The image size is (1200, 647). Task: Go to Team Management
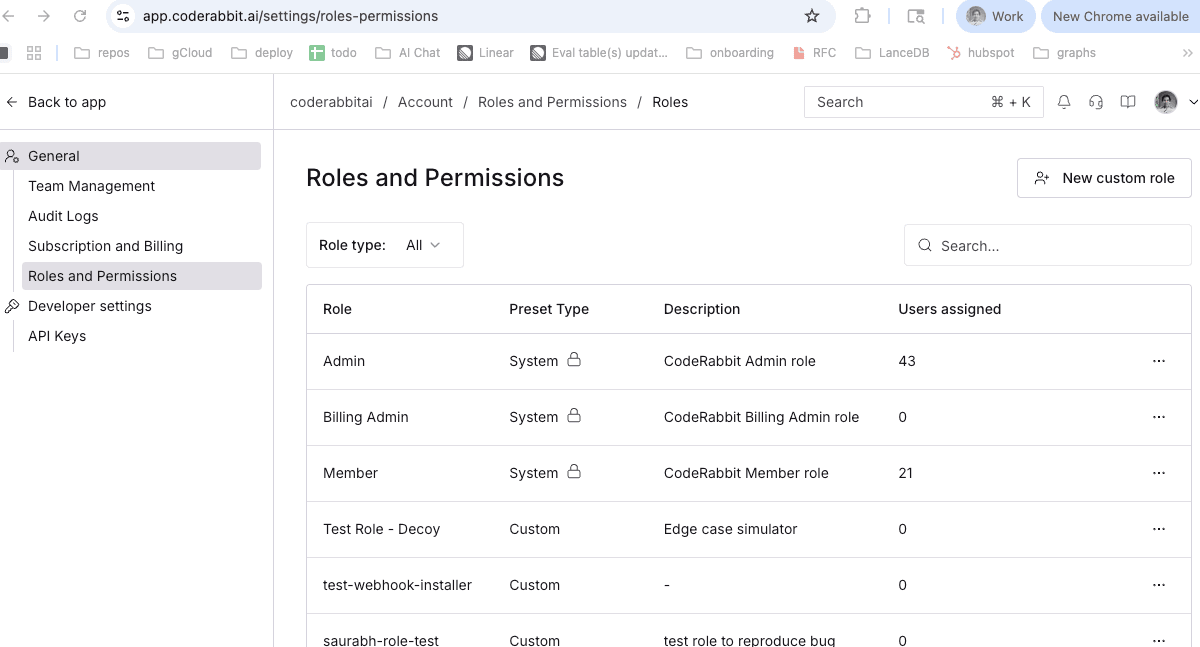pos(91,186)
